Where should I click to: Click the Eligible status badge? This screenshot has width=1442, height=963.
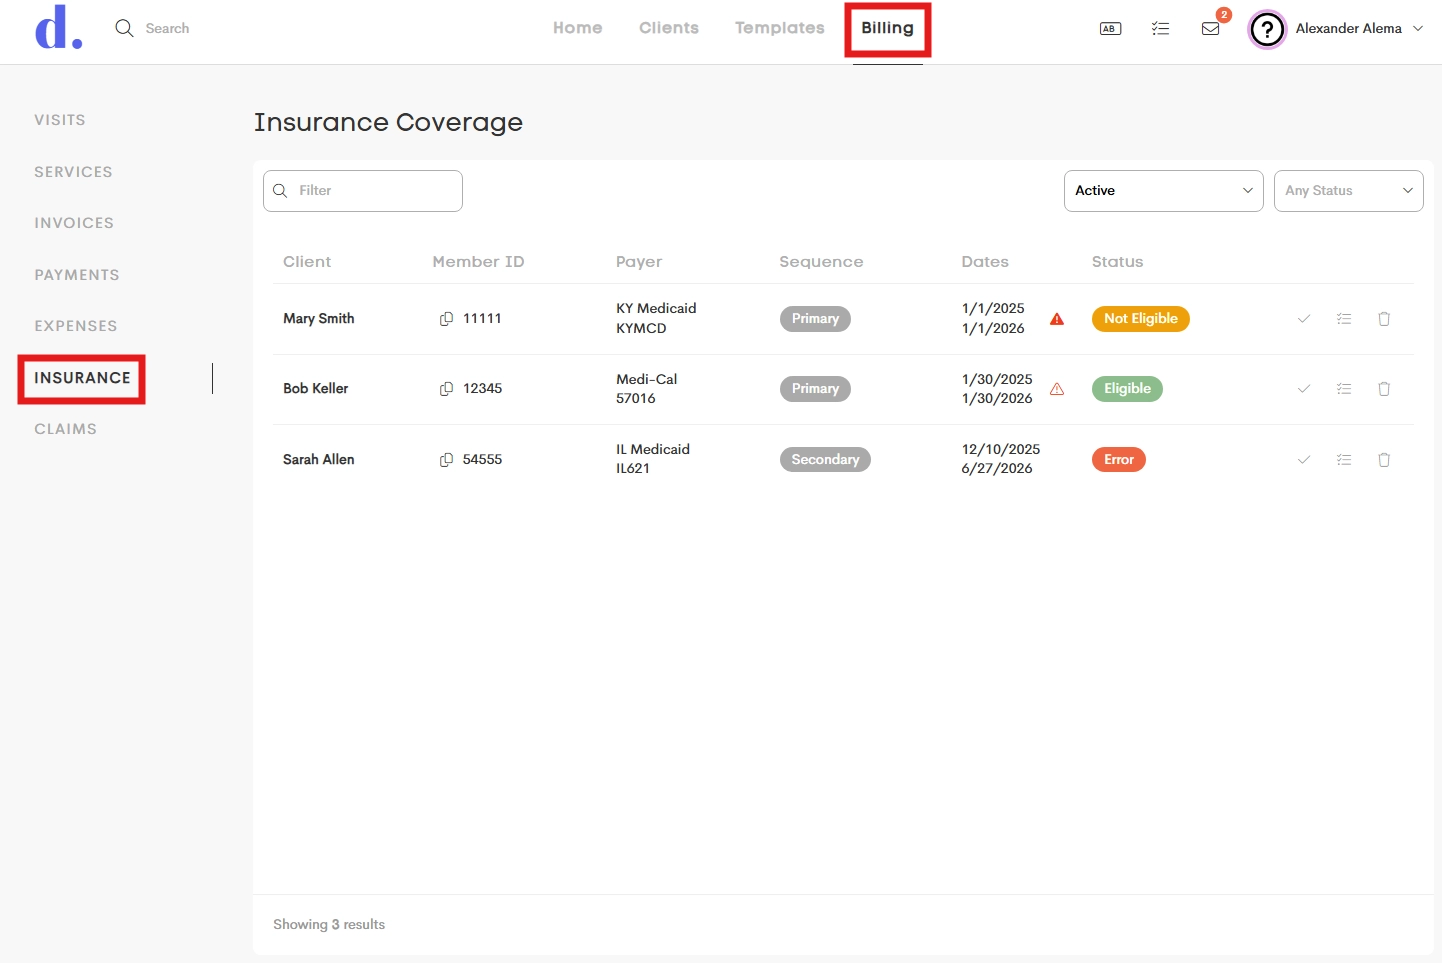(x=1127, y=389)
